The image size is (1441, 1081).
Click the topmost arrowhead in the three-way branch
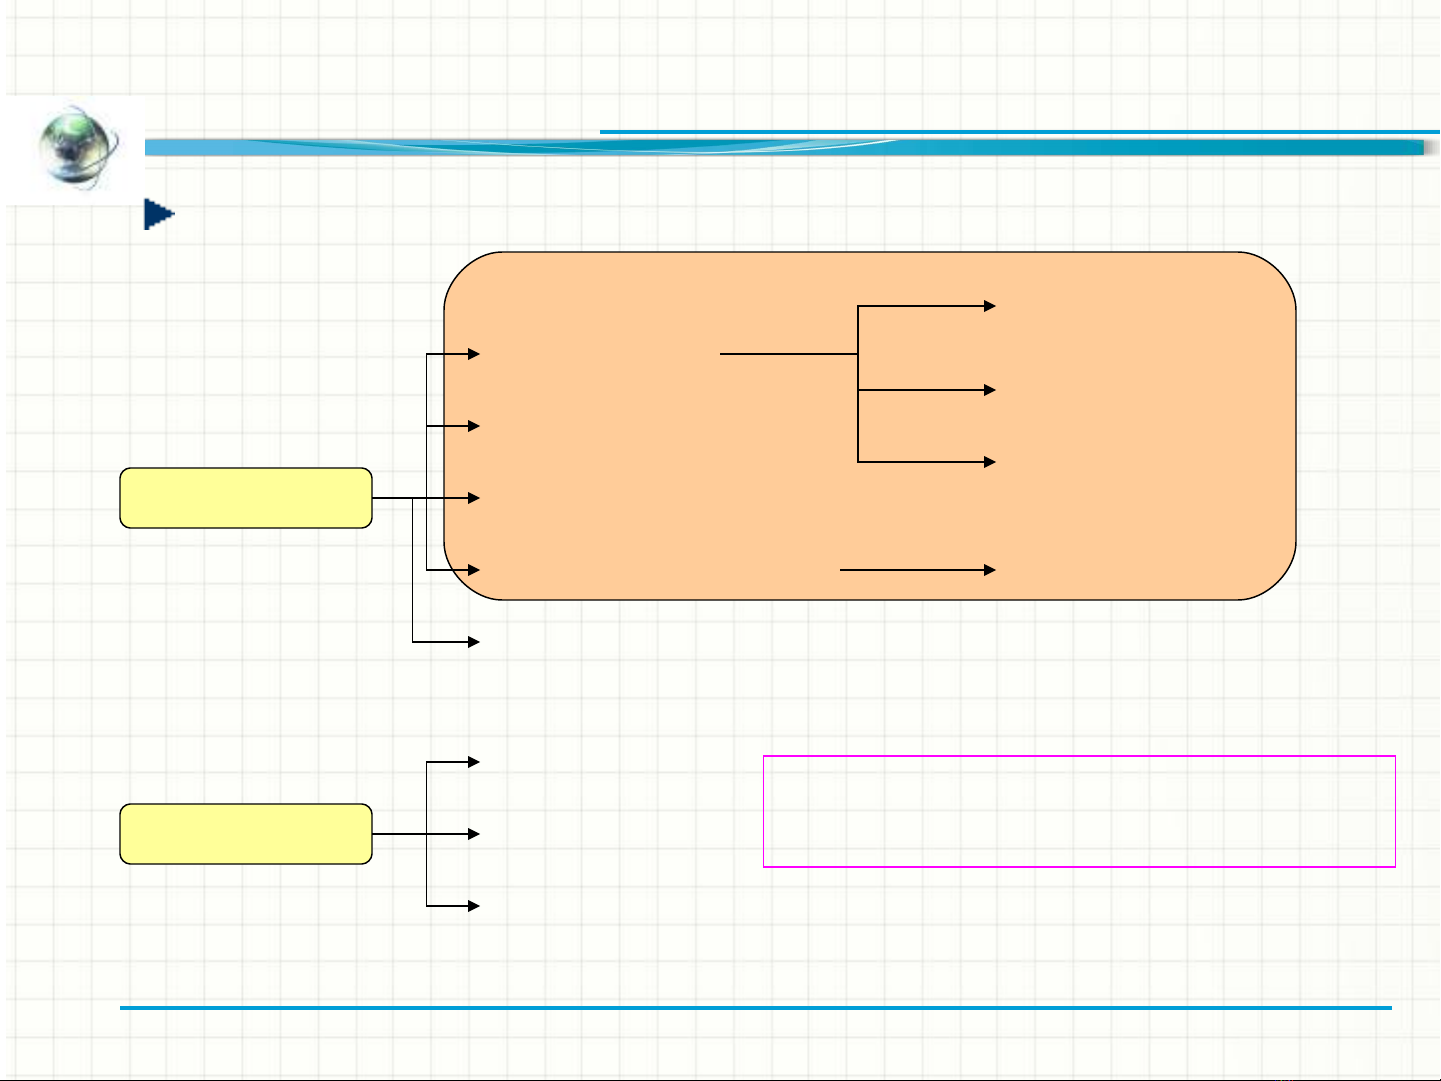[989, 306]
